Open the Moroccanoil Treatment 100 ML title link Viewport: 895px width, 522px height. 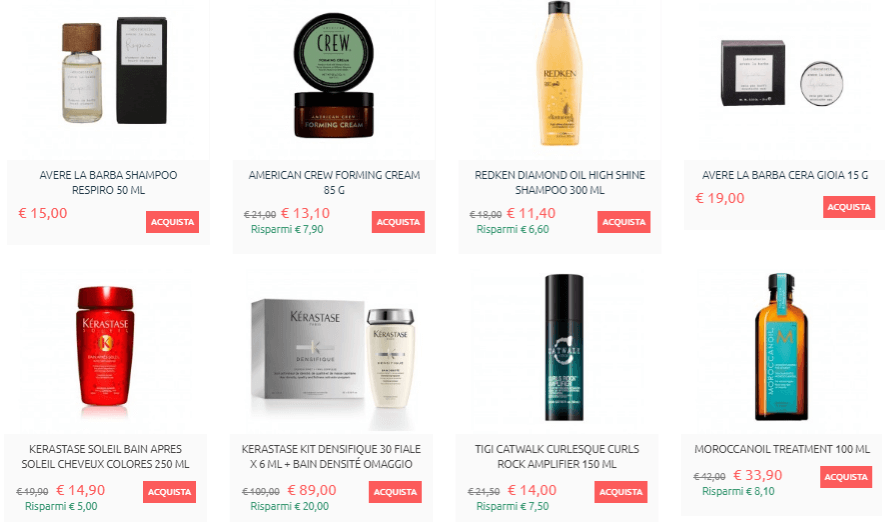[x=782, y=449]
